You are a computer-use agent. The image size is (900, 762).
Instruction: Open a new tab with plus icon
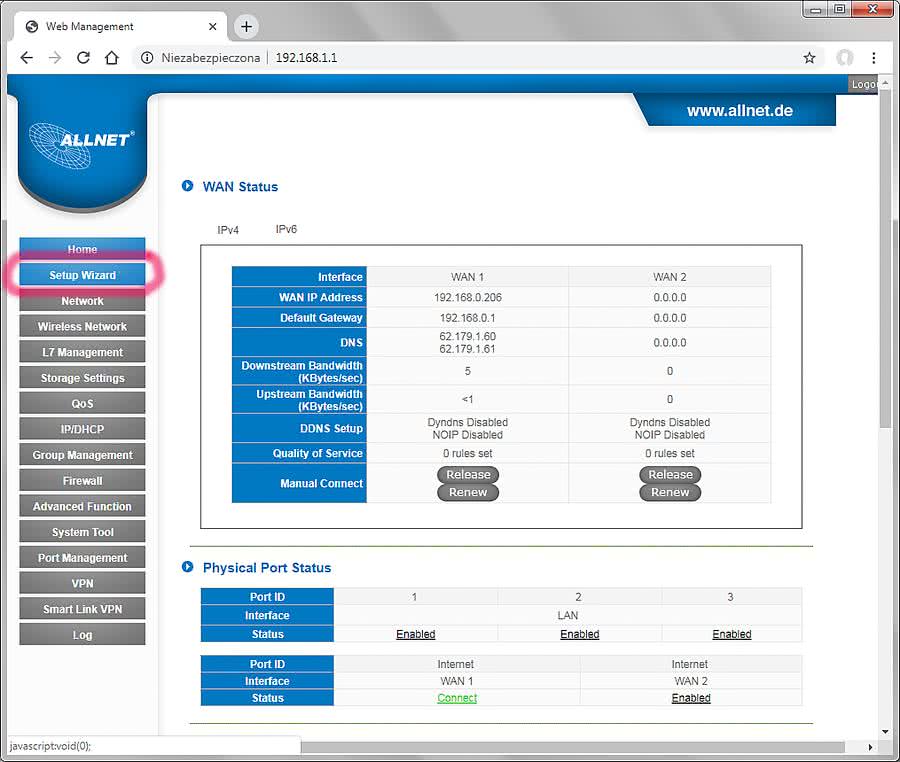pos(246,26)
